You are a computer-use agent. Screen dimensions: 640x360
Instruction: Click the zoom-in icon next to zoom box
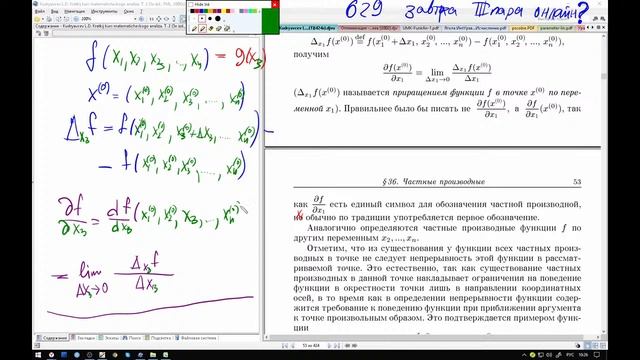(142, 19)
